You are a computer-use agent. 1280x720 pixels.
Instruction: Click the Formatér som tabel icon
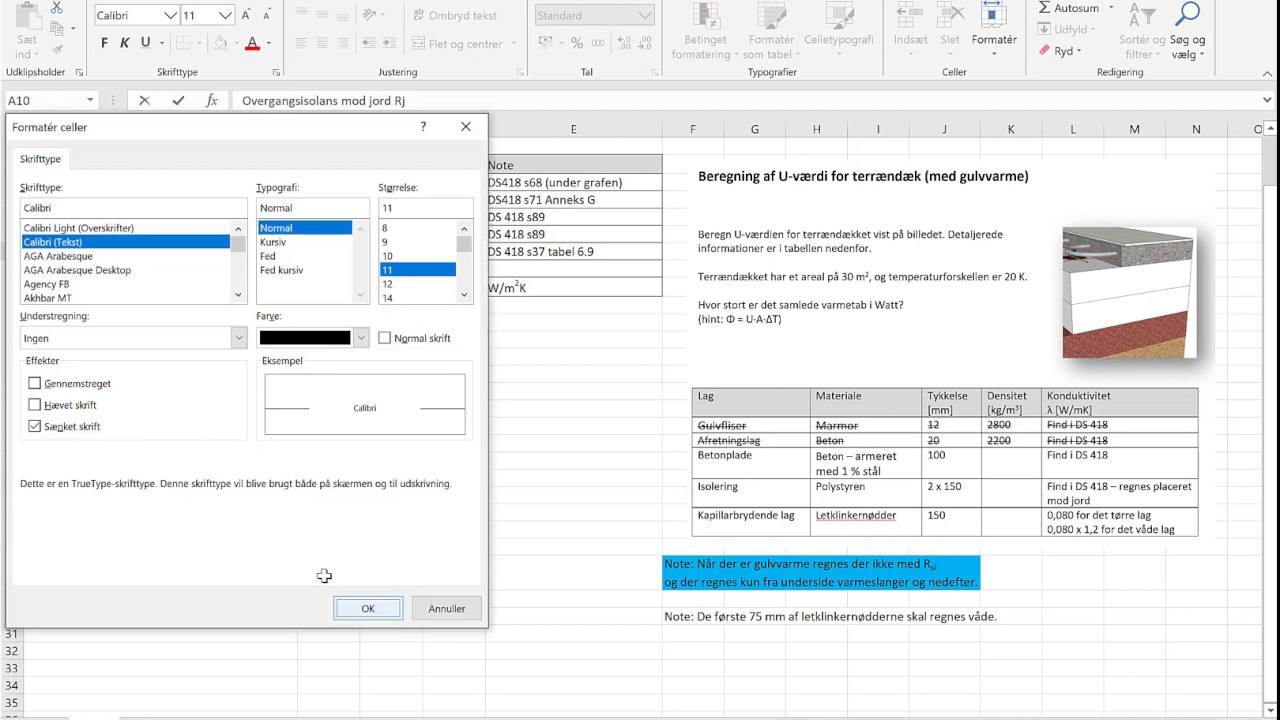click(771, 15)
